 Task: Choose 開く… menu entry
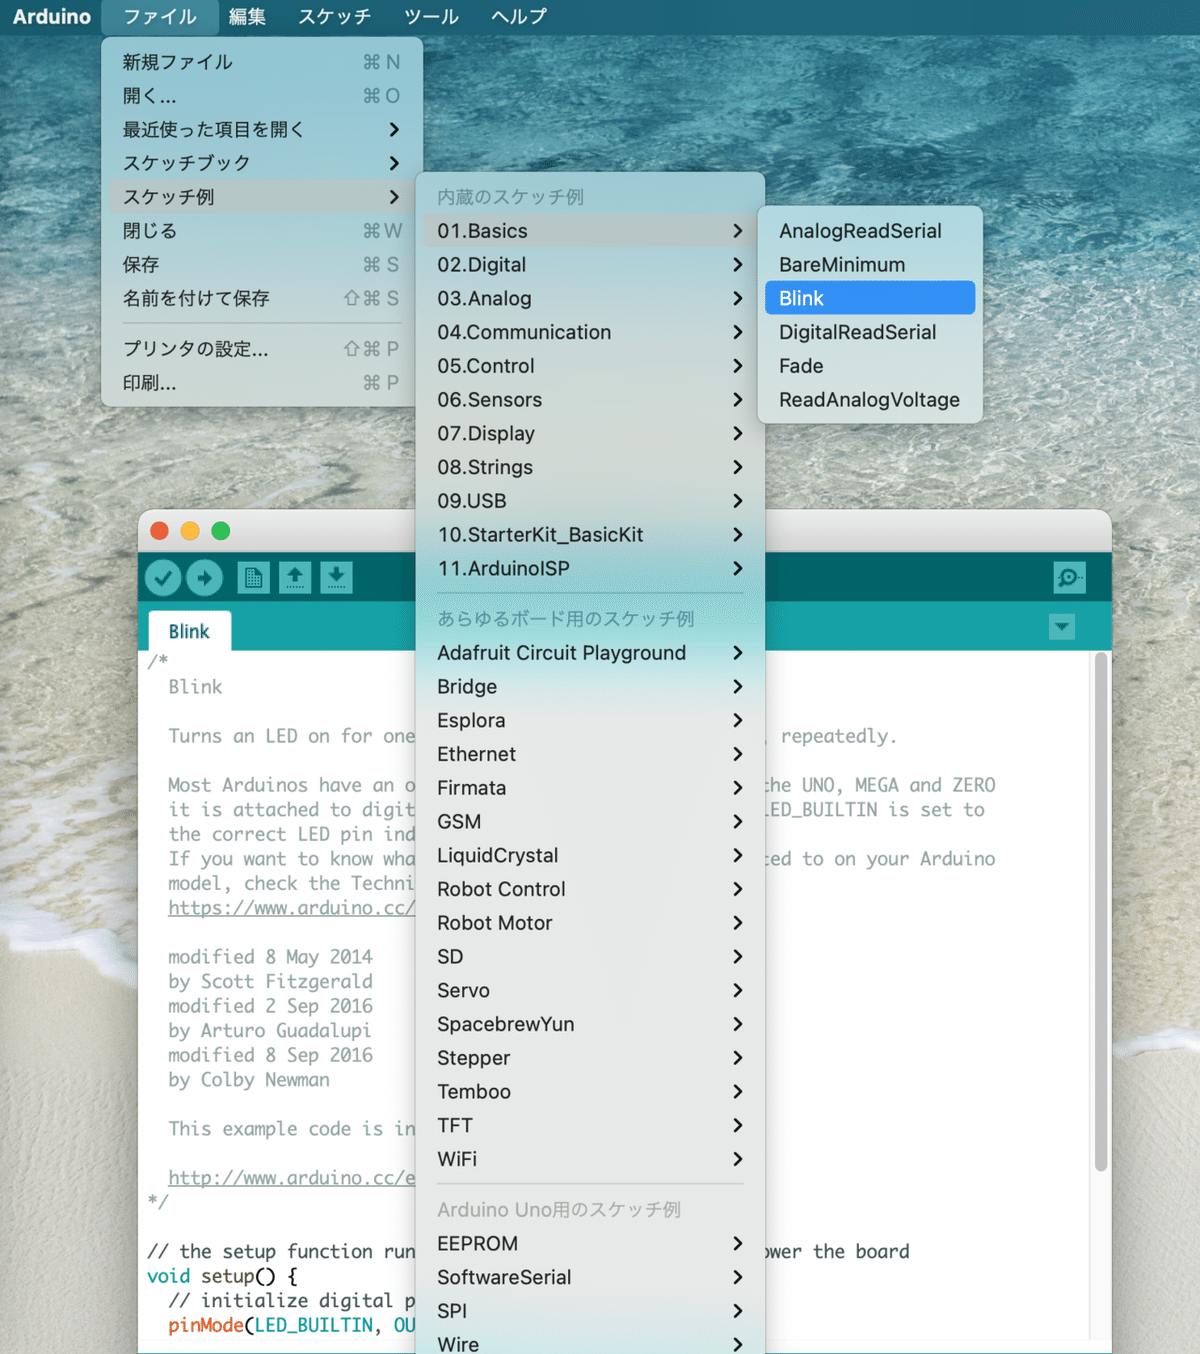[x=262, y=96]
